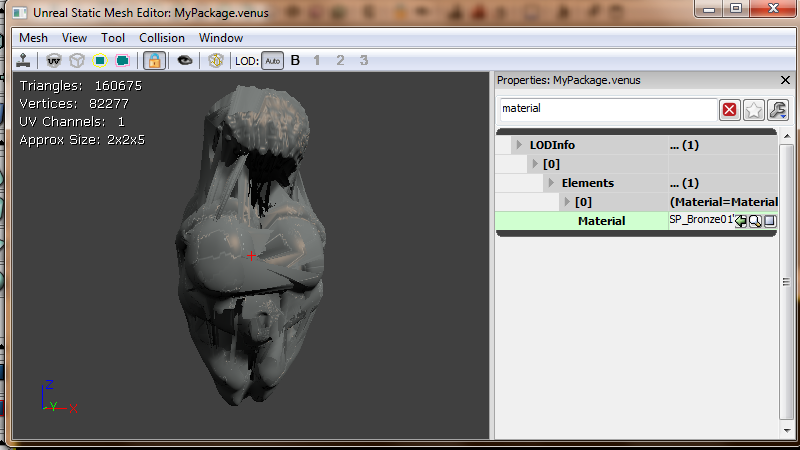Click the first toolbar icon (joystick/realtime)
This screenshot has height=450, width=800.
[23, 60]
